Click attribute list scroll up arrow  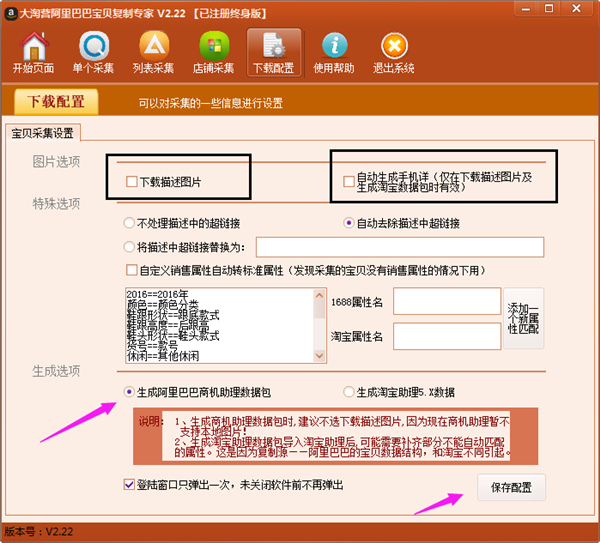(x=319, y=296)
